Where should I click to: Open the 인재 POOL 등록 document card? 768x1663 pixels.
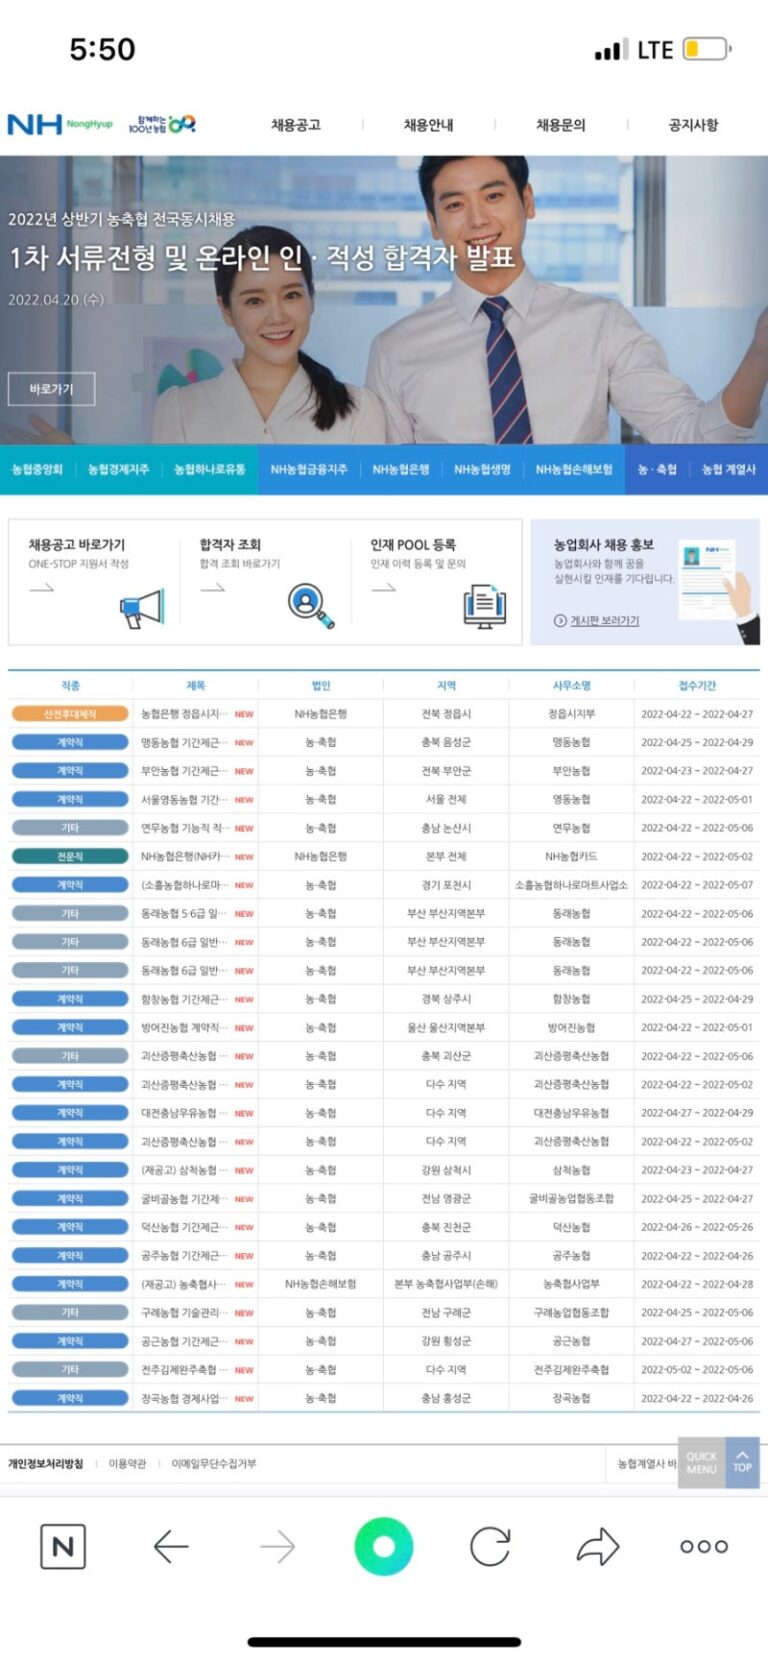pos(436,582)
